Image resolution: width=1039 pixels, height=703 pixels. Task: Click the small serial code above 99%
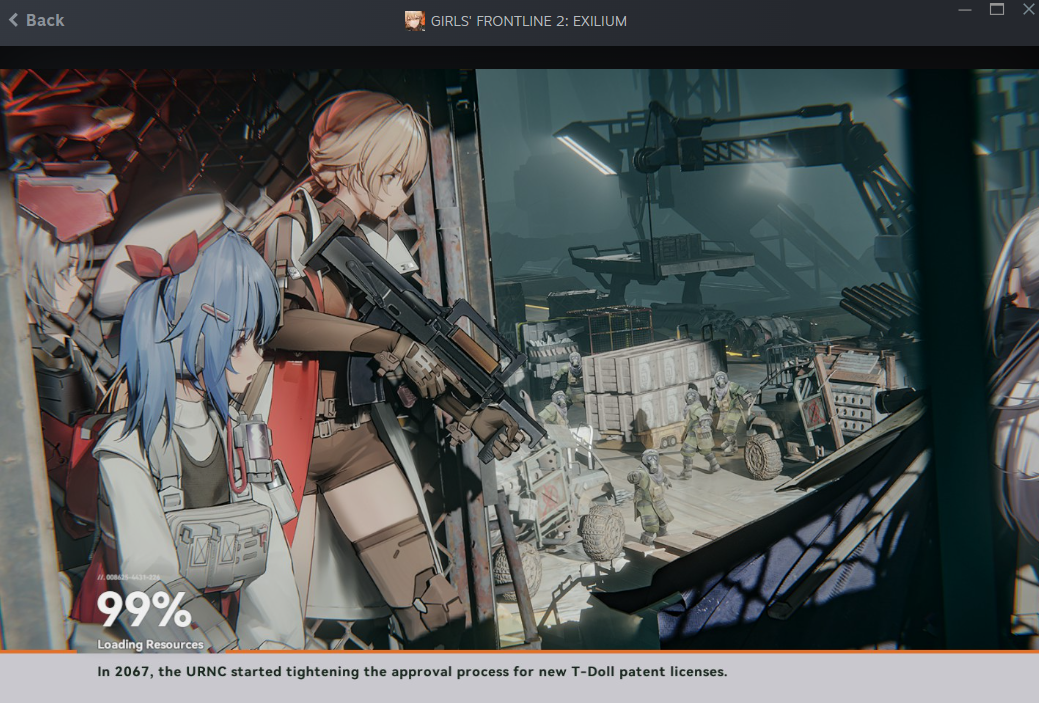click(x=129, y=578)
